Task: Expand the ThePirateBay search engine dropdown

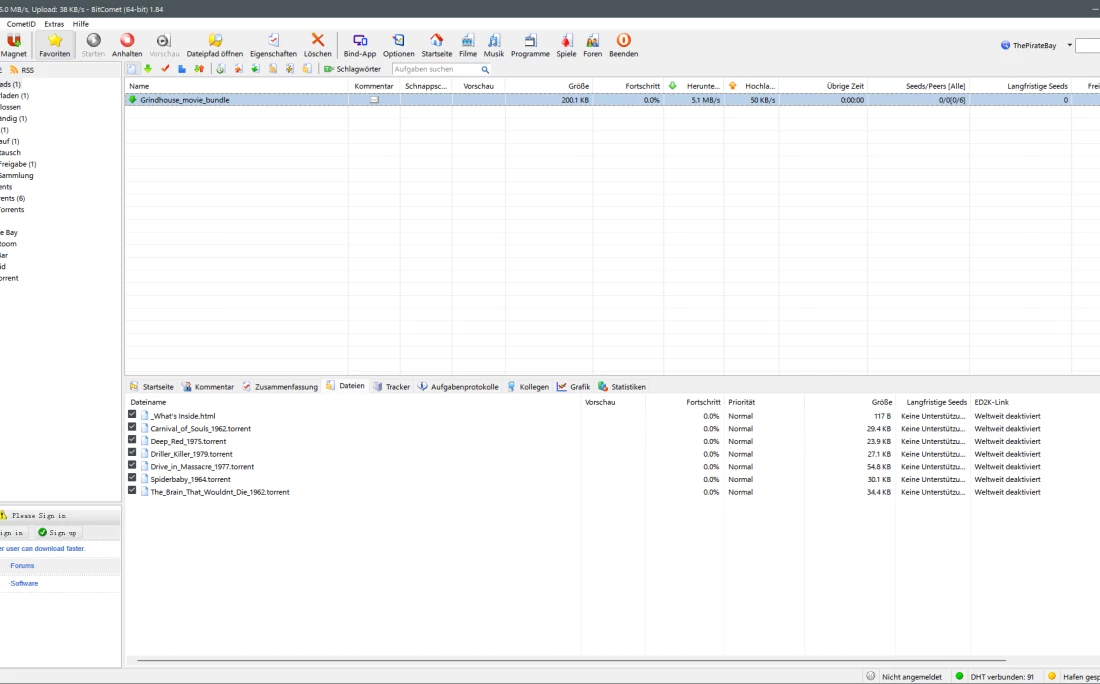Action: coord(1069,45)
